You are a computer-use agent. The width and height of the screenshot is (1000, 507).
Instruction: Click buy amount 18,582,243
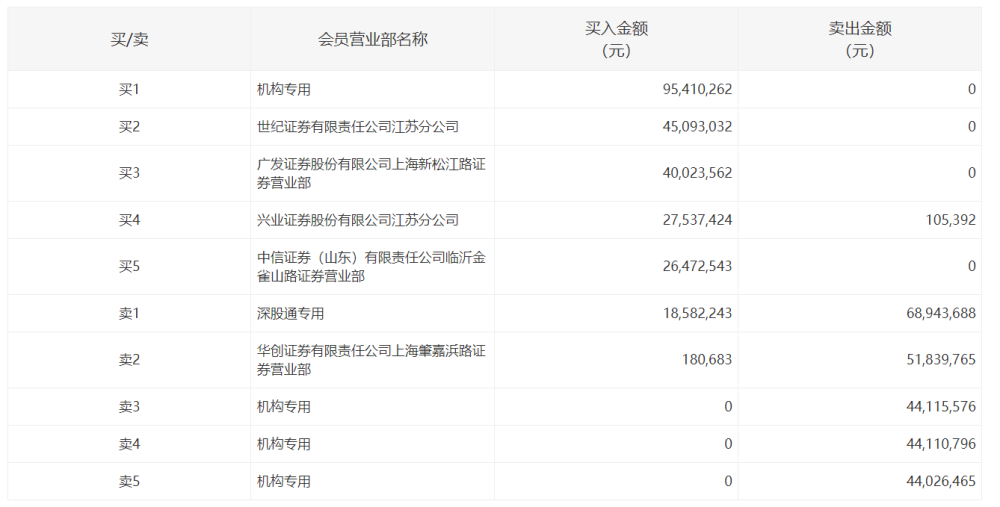coord(697,313)
